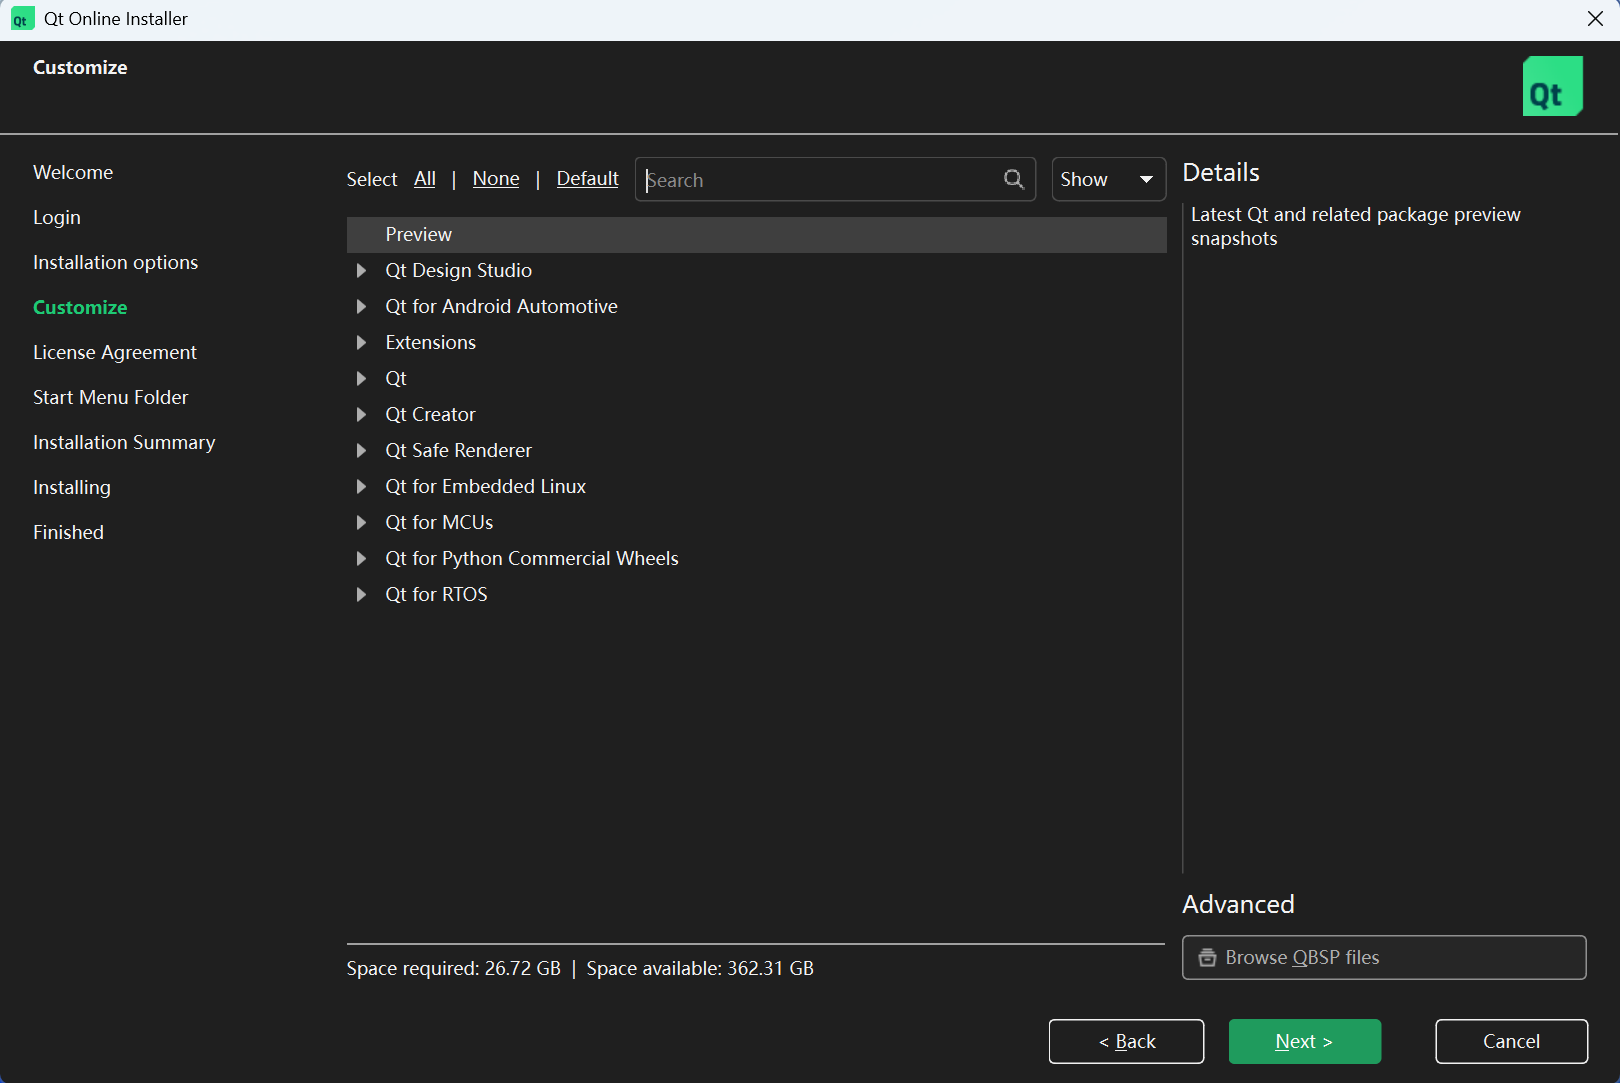Expand the Qt for Embedded Linux node

click(x=361, y=487)
